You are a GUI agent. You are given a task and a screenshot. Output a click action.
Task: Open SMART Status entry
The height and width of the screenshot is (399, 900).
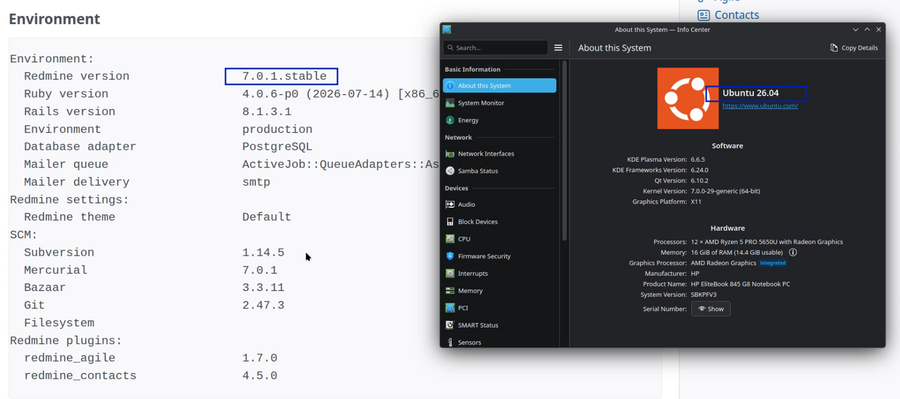[499, 325]
